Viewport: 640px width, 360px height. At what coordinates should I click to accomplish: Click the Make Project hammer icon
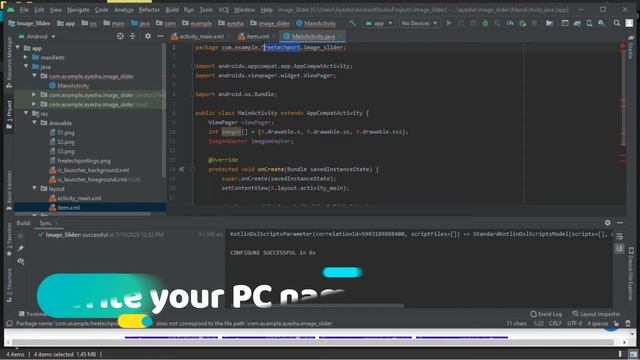(x=353, y=23)
